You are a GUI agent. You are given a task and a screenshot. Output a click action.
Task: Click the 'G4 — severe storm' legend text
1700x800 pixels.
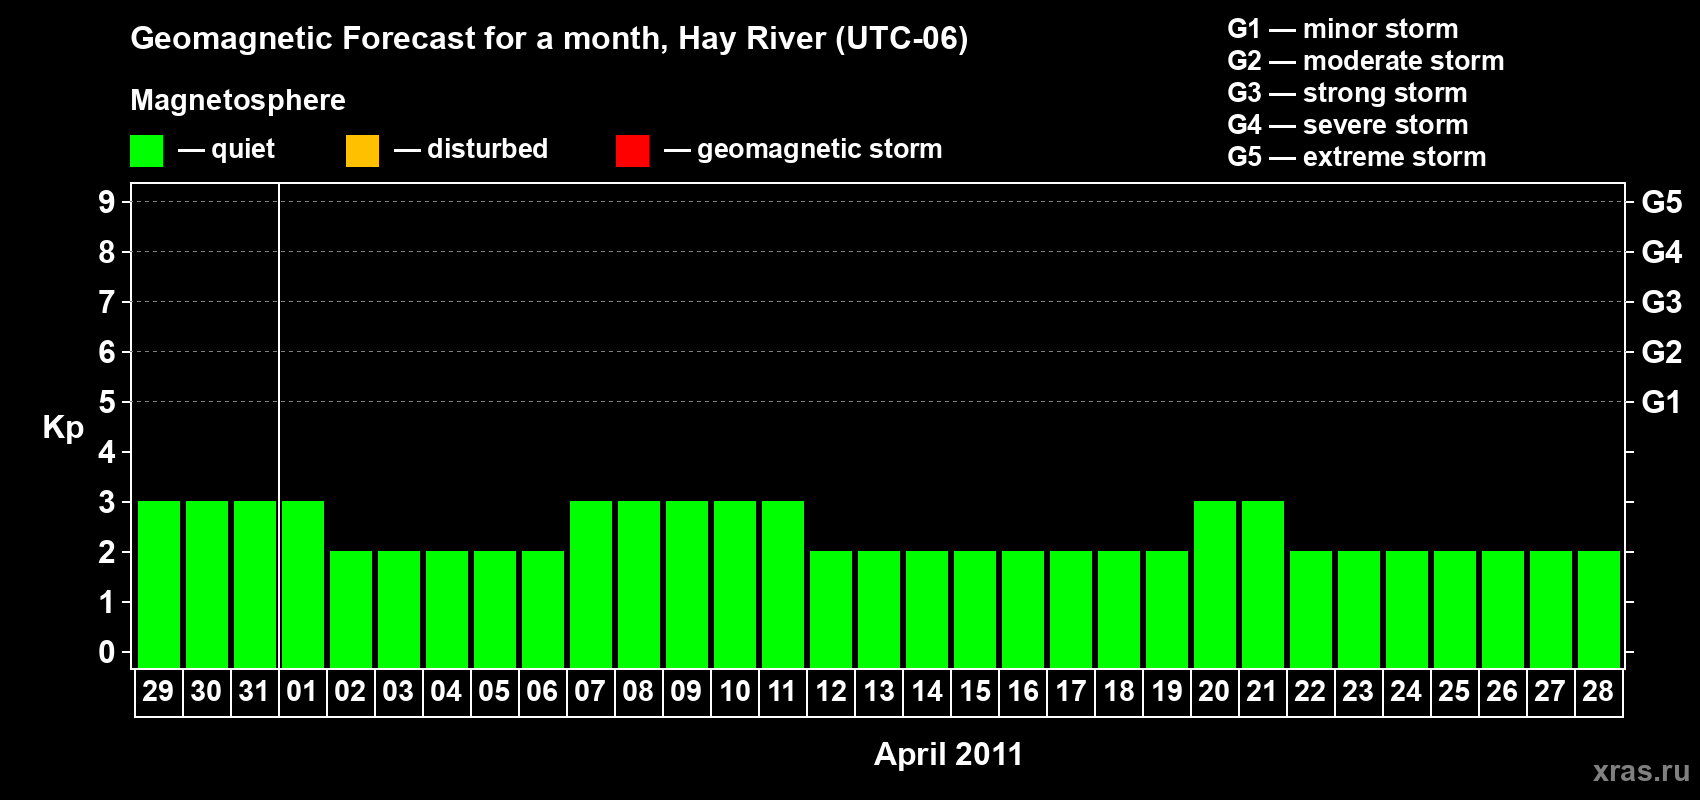click(1348, 125)
